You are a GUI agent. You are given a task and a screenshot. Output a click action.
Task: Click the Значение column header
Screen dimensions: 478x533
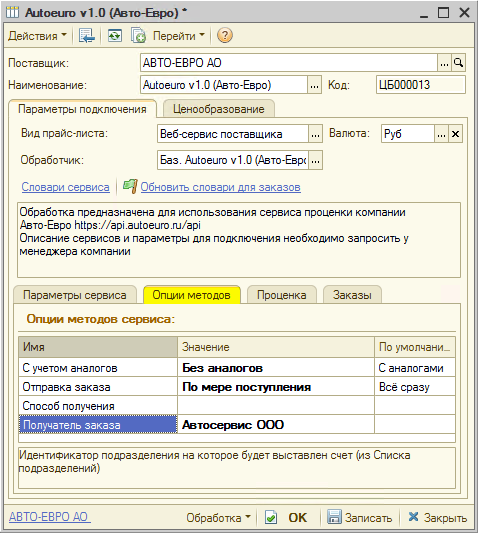276,347
